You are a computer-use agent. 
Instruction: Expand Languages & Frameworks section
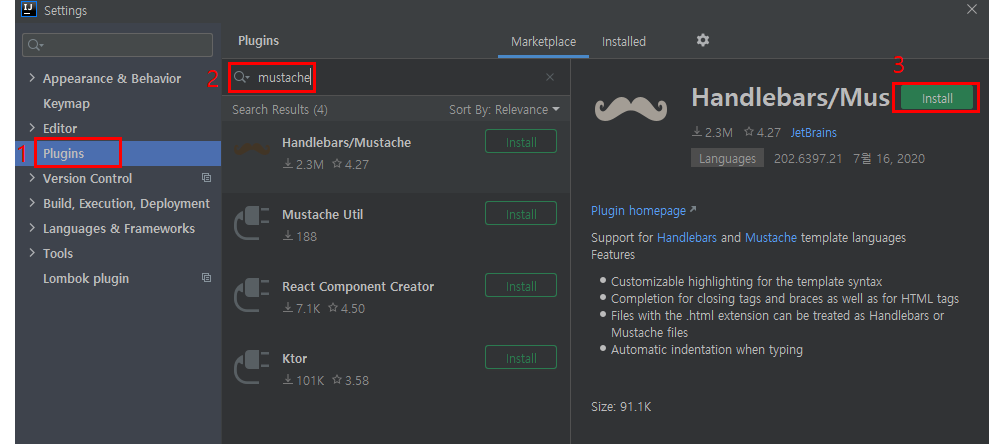pos(32,228)
